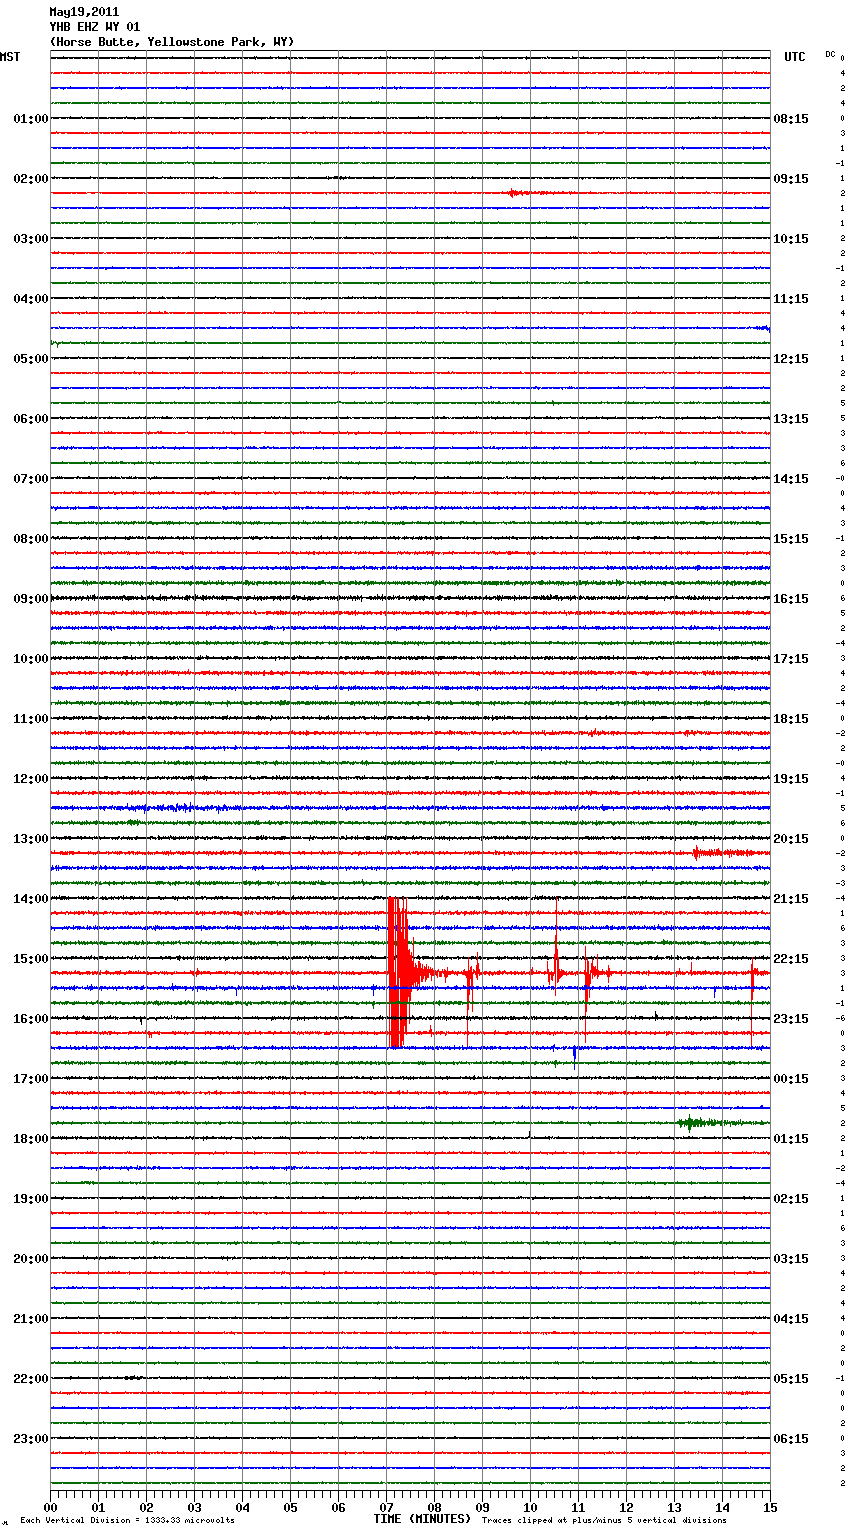Screen dimensions: 850x1534
Task: Click the 16:15 UTC time label
Action: [x=791, y=599]
